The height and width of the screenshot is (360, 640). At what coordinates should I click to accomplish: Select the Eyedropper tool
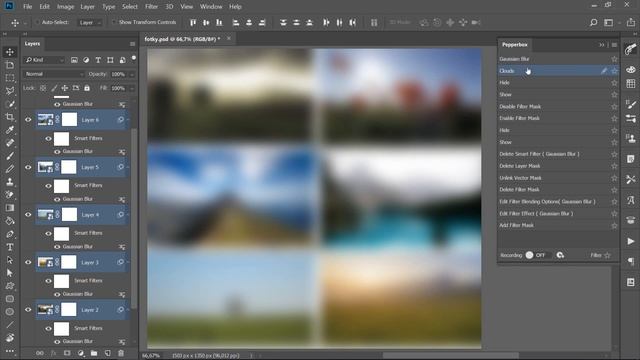click(10, 130)
